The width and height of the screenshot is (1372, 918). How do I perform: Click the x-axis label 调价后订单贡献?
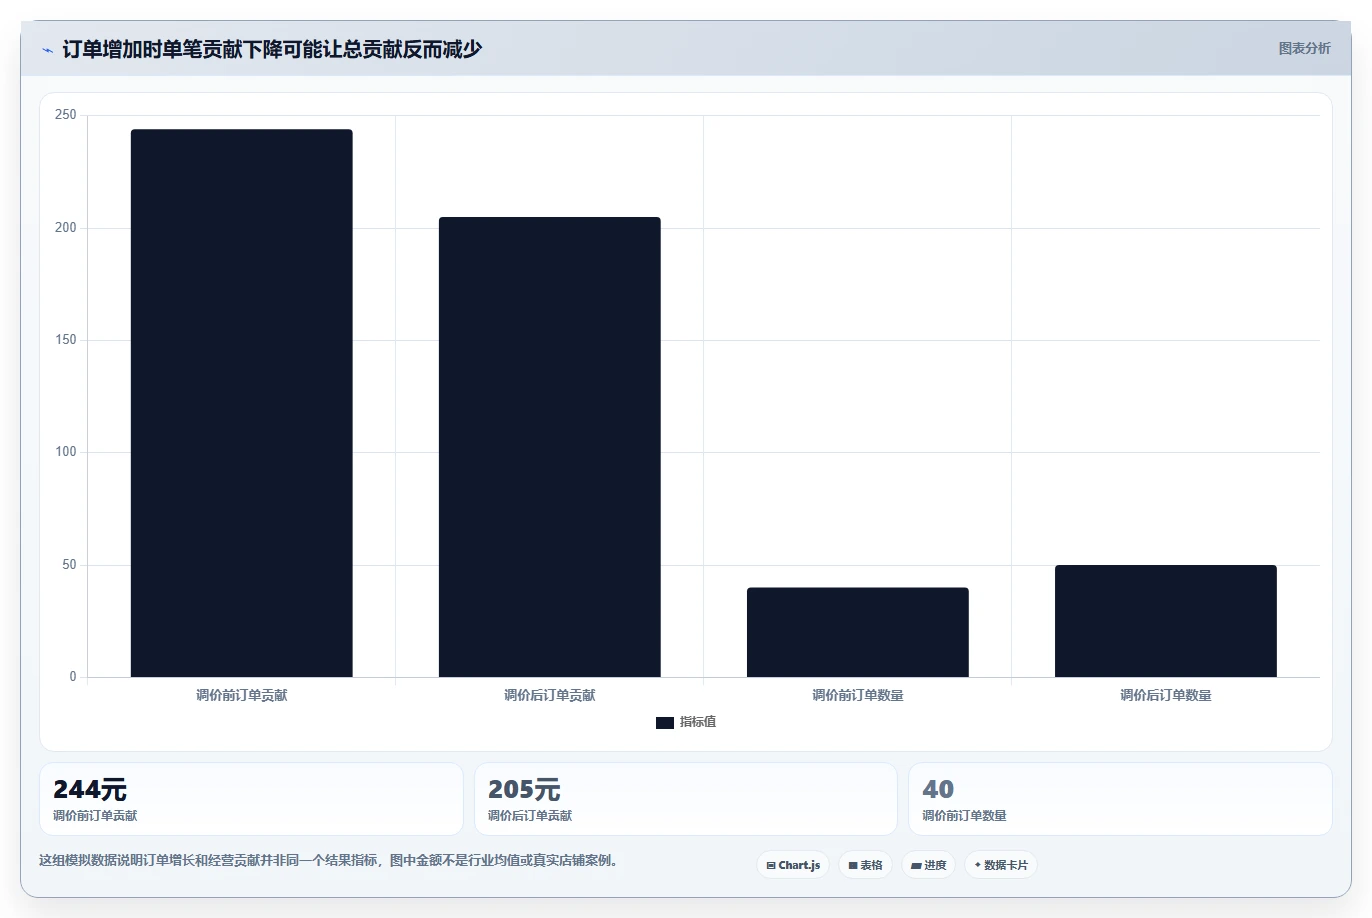coord(550,695)
